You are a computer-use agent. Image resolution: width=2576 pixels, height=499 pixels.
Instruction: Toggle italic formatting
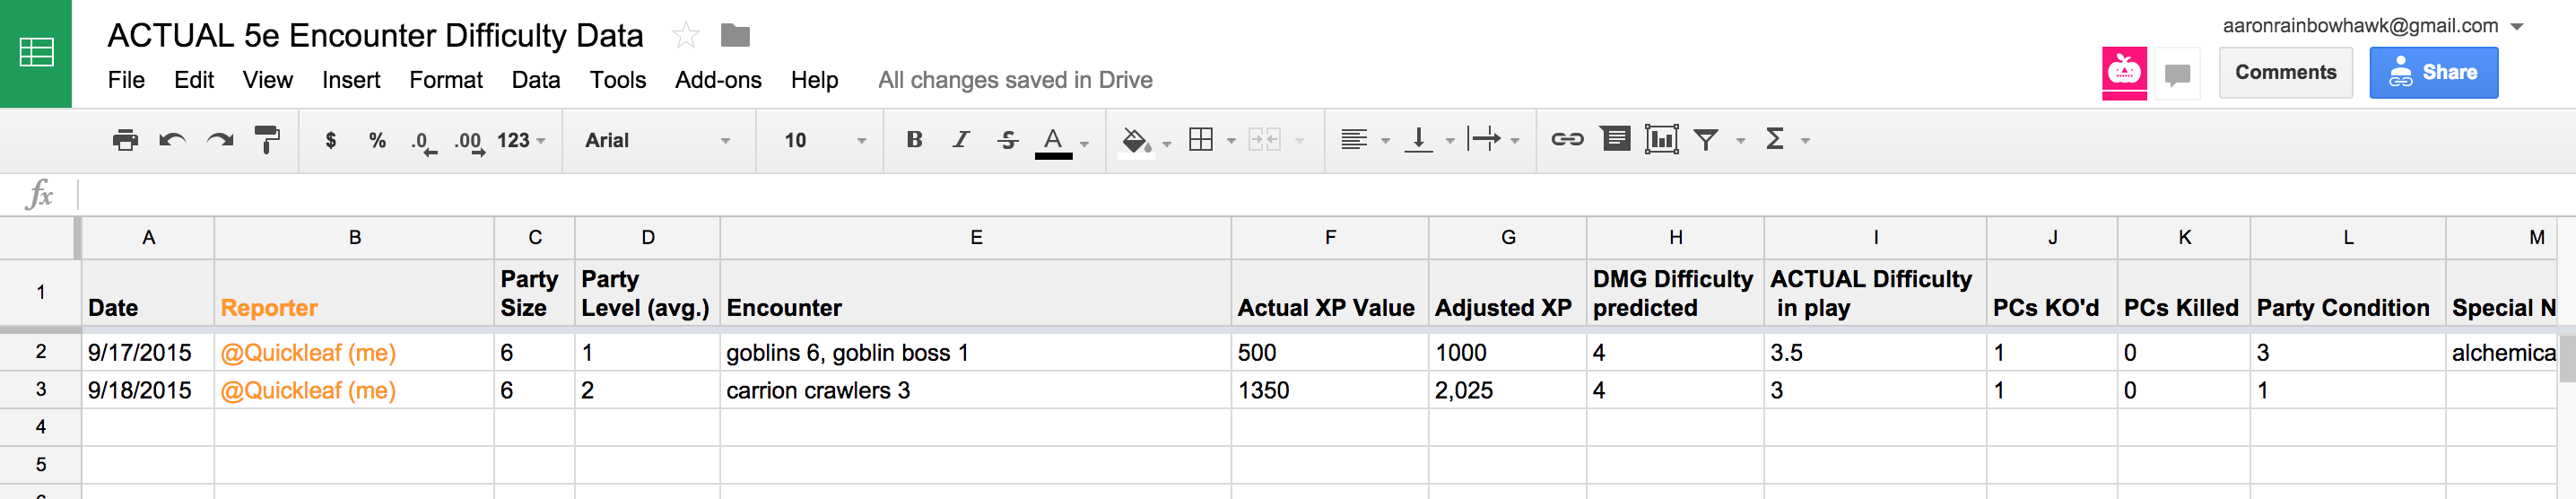961,140
